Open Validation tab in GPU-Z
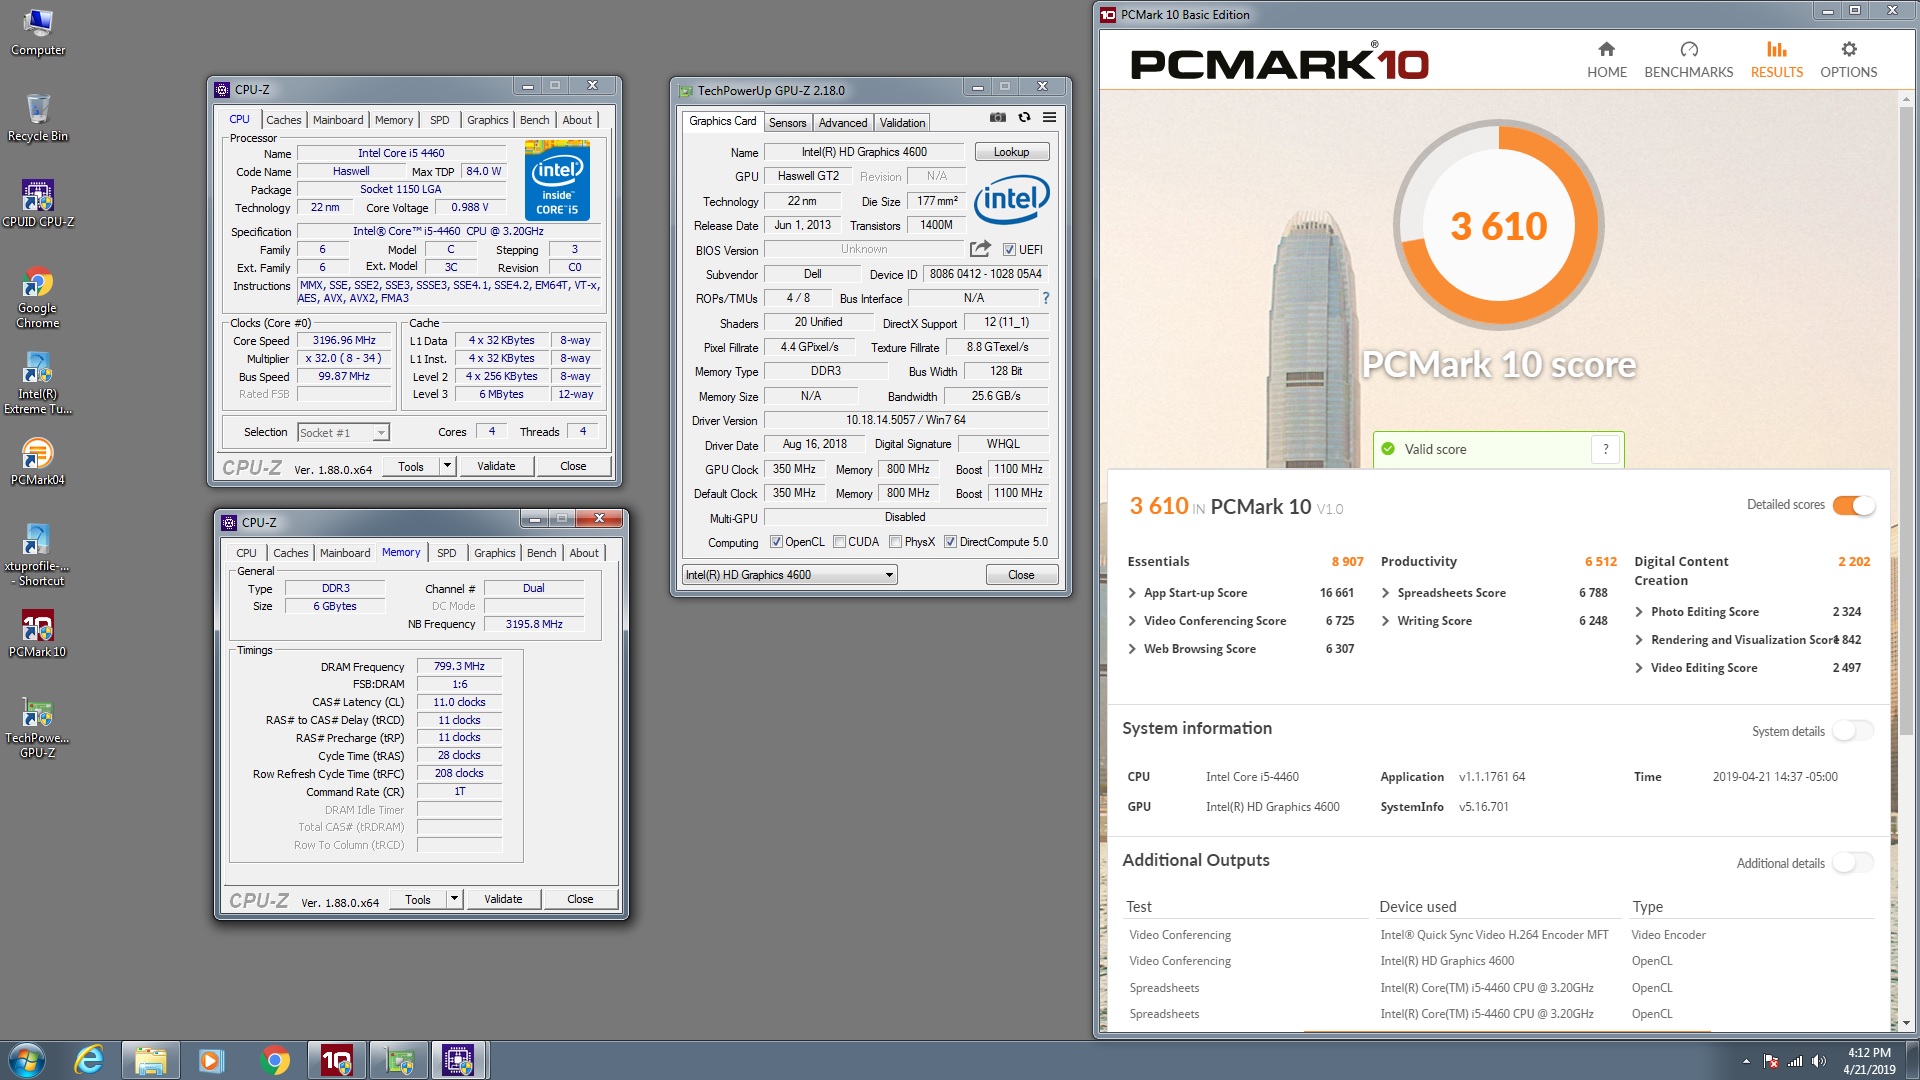The height and width of the screenshot is (1080, 1920). [902, 123]
